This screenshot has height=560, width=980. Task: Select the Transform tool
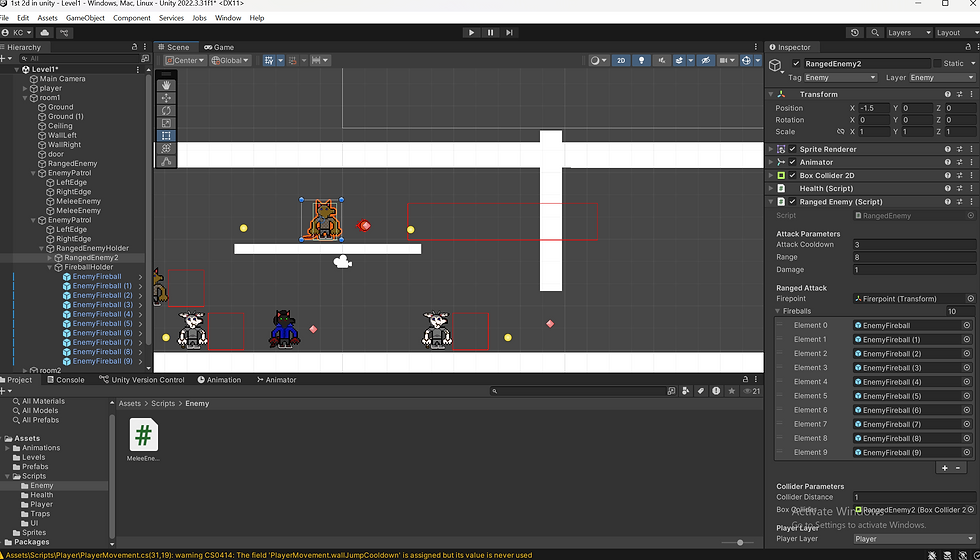[166, 148]
